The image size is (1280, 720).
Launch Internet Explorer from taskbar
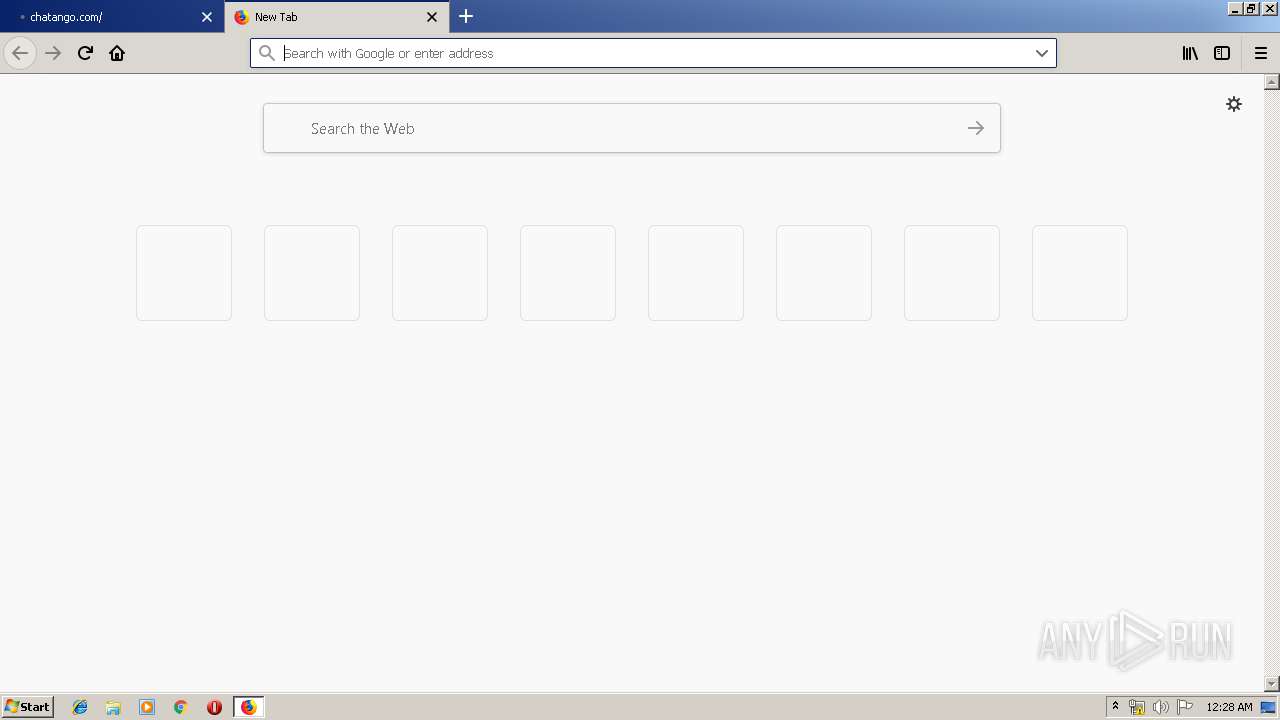pos(80,707)
